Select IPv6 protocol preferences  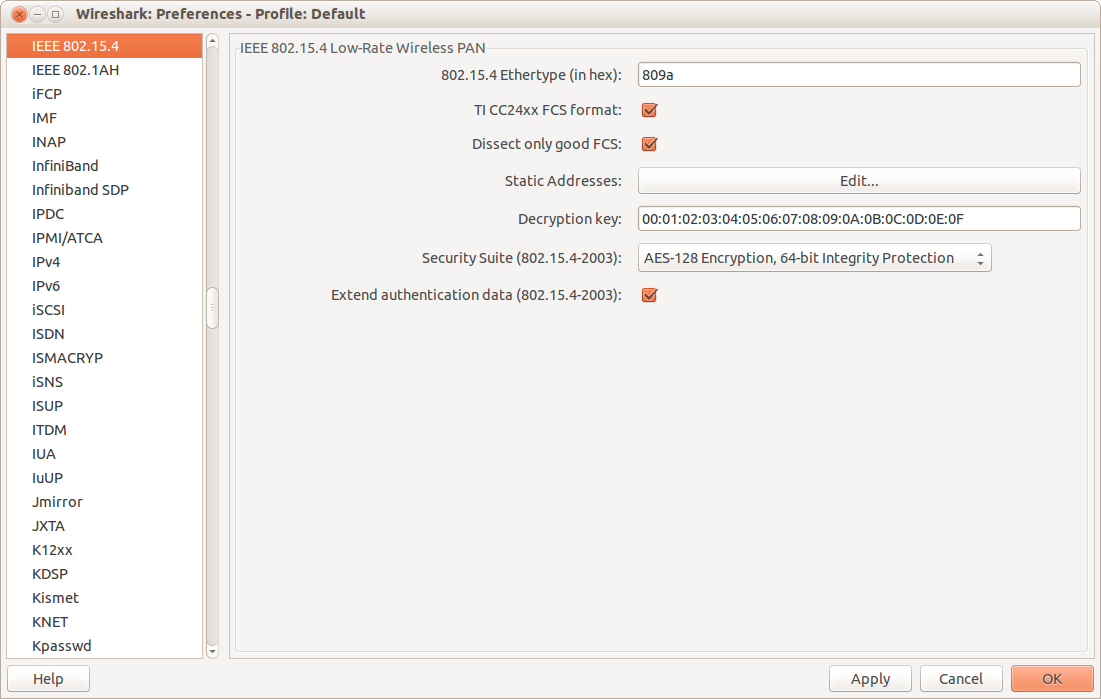tap(46, 286)
